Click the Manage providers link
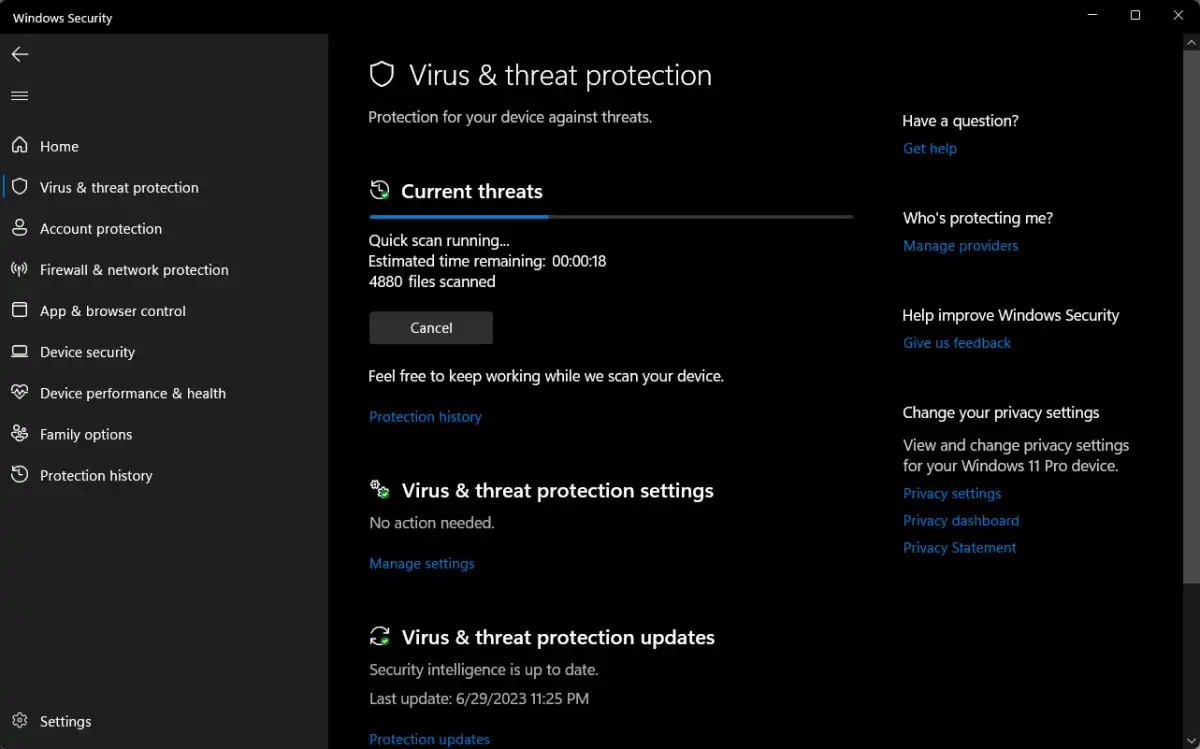The height and width of the screenshot is (749, 1200). tap(960, 246)
